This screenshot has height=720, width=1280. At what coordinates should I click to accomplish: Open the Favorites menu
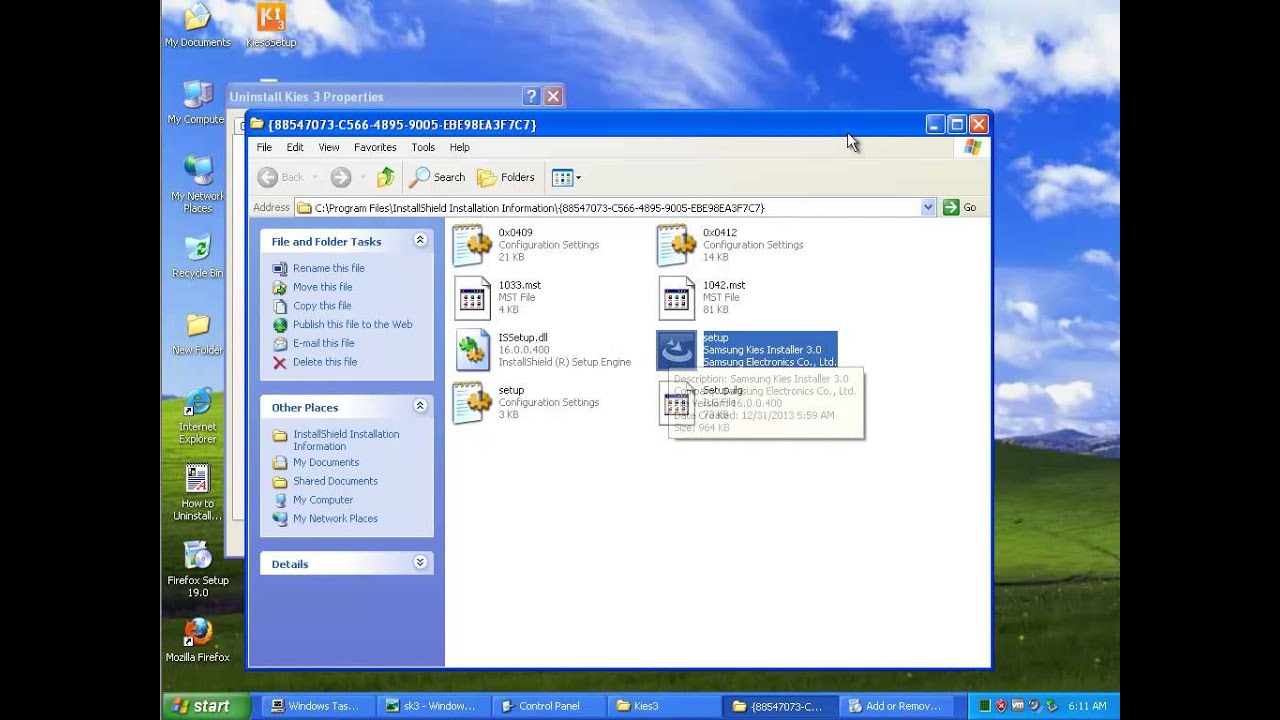click(x=375, y=147)
